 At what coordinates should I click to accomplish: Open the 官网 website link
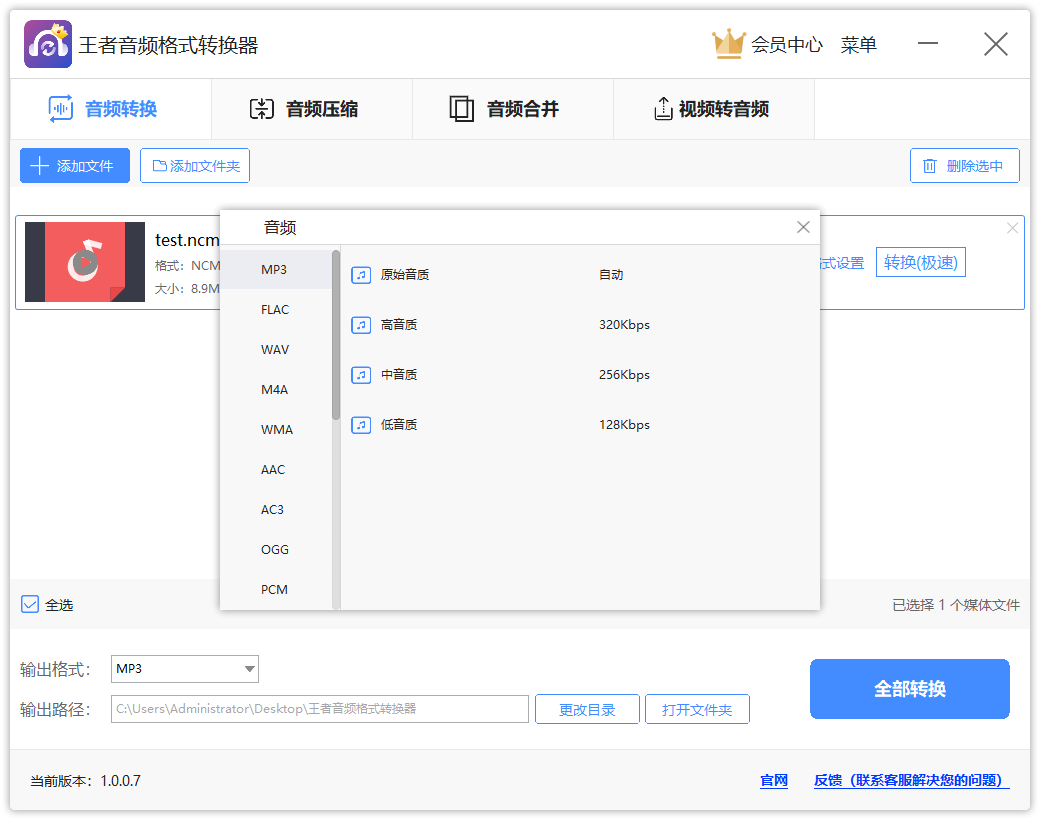773,780
